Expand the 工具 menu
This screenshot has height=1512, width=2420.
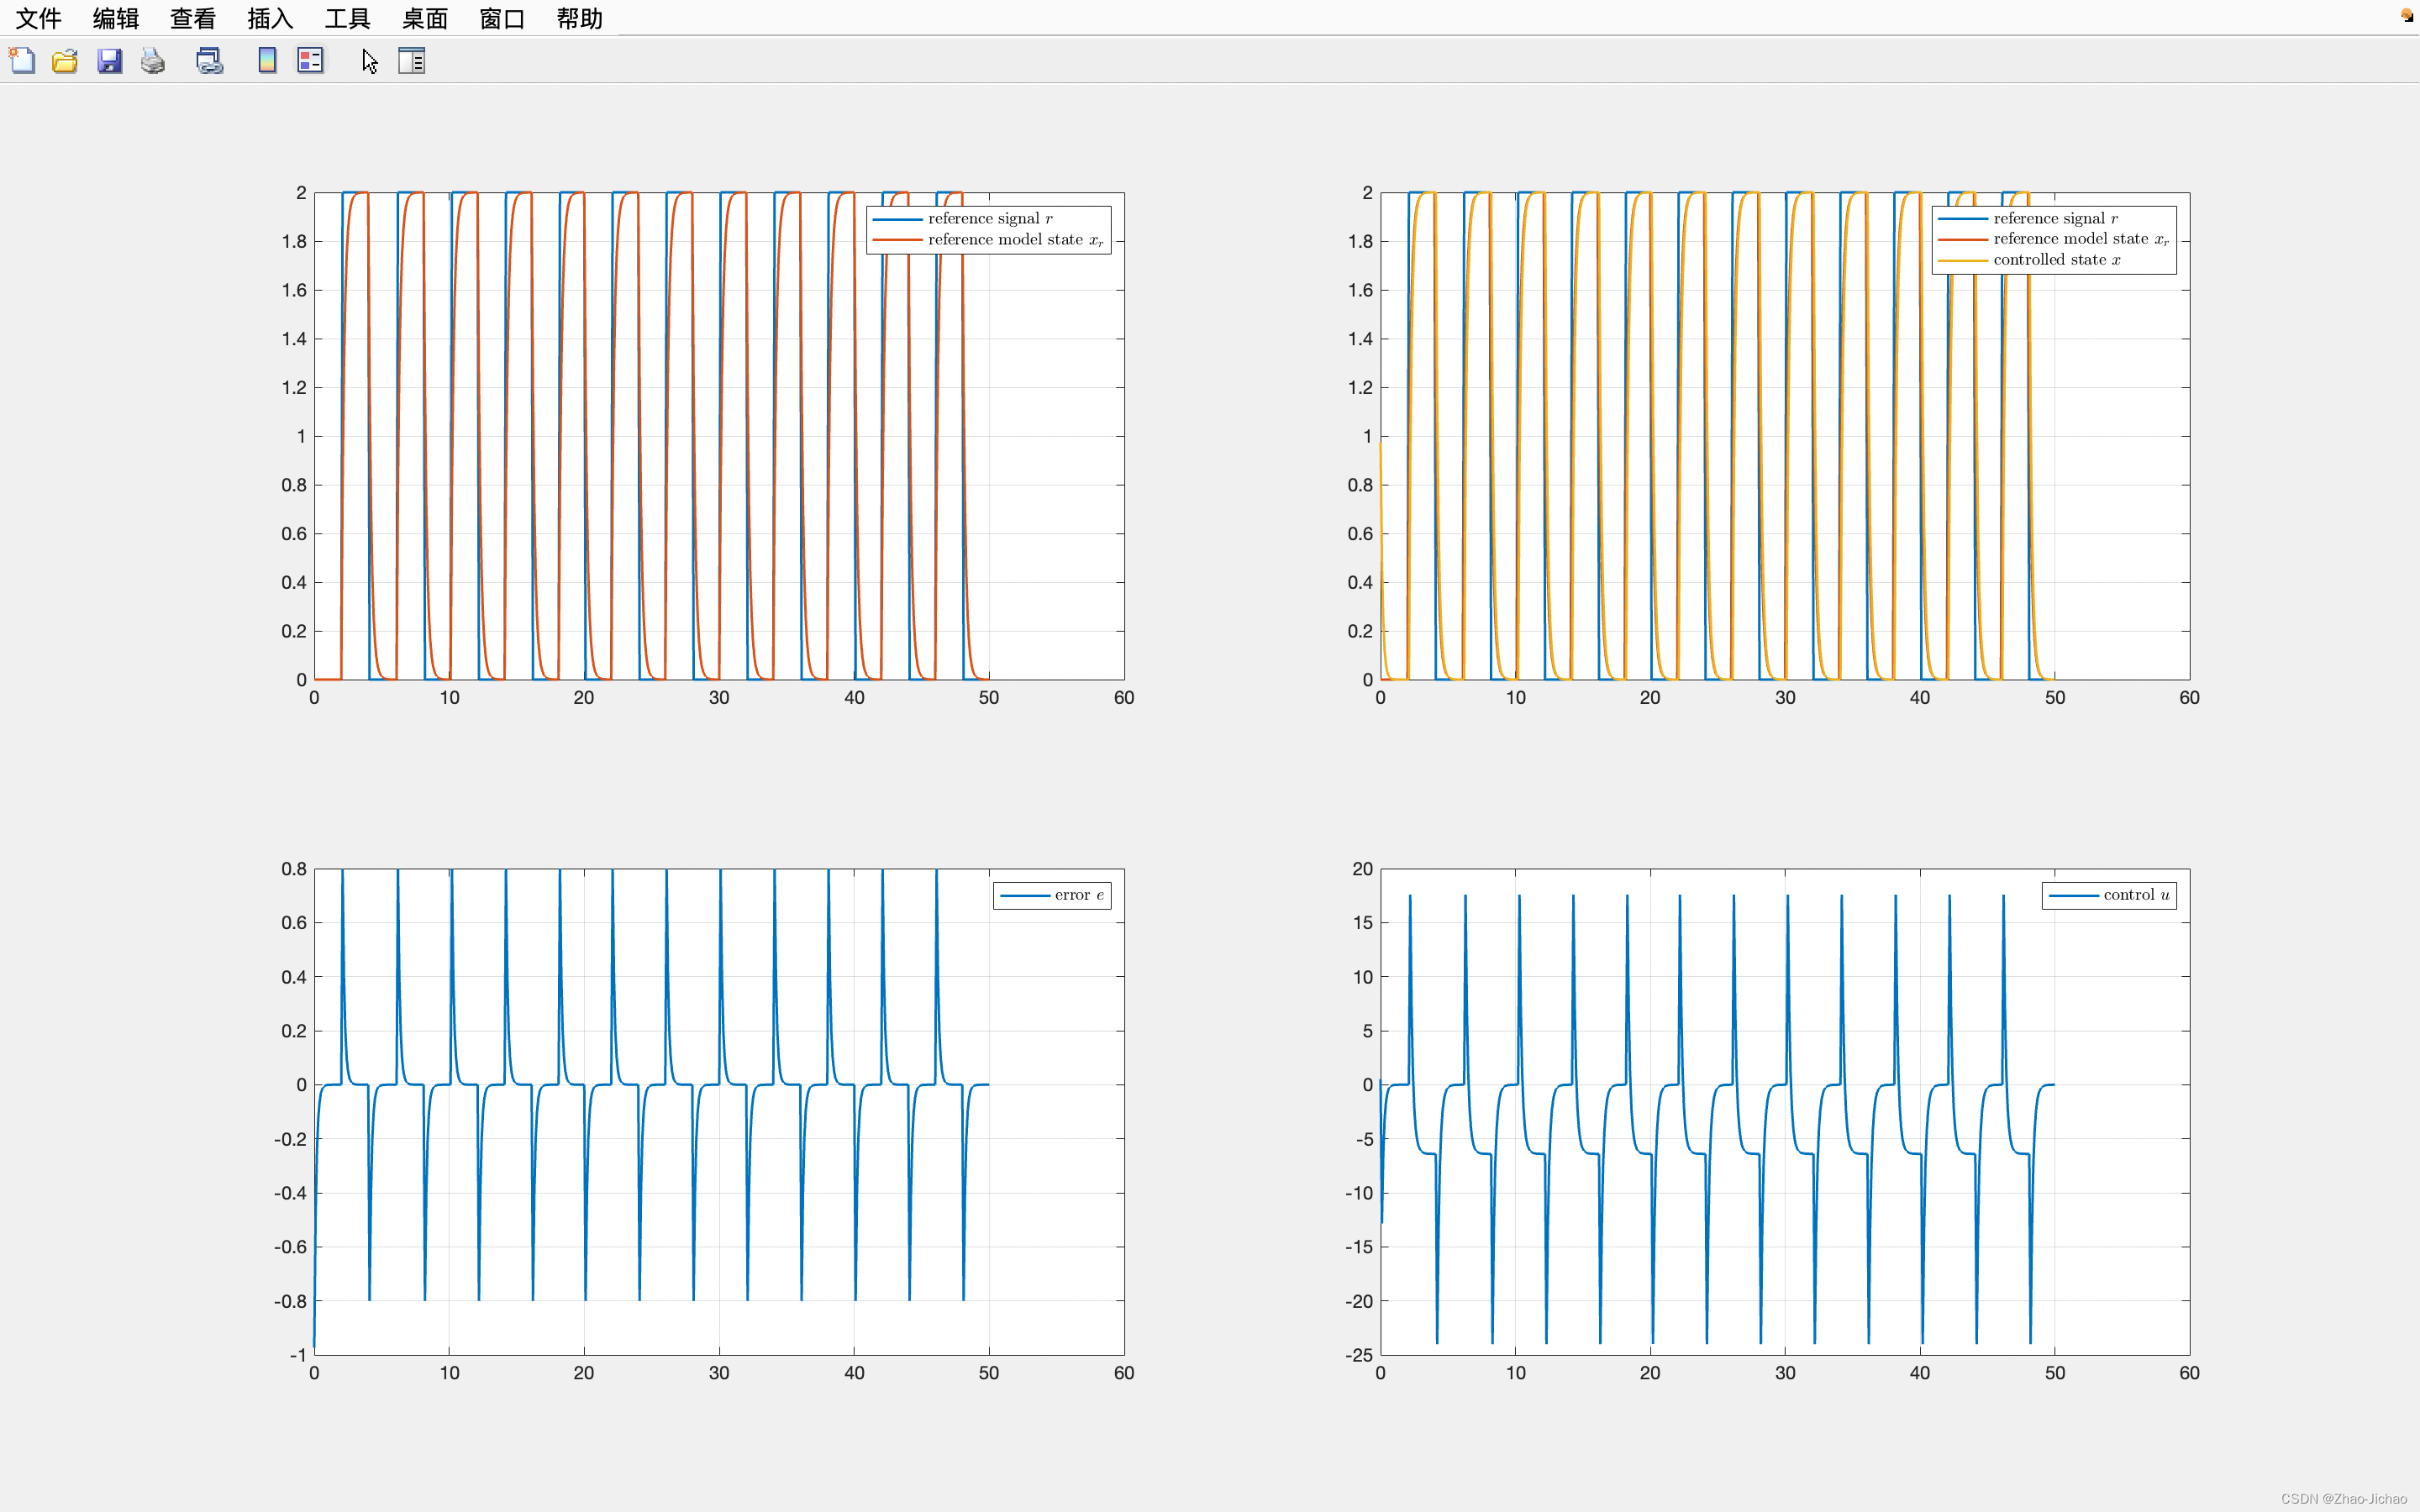347,18
